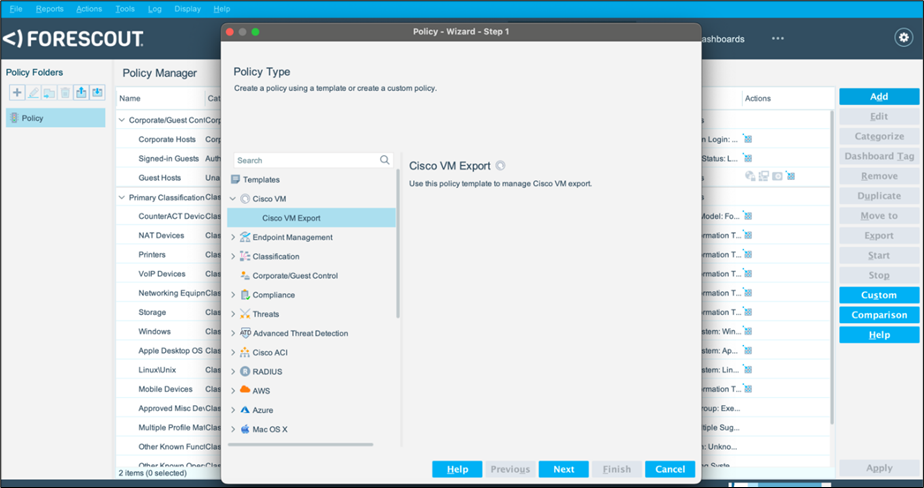924x488 pixels.
Task: Expand the Cisco ACI node
Action: (233, 352)
